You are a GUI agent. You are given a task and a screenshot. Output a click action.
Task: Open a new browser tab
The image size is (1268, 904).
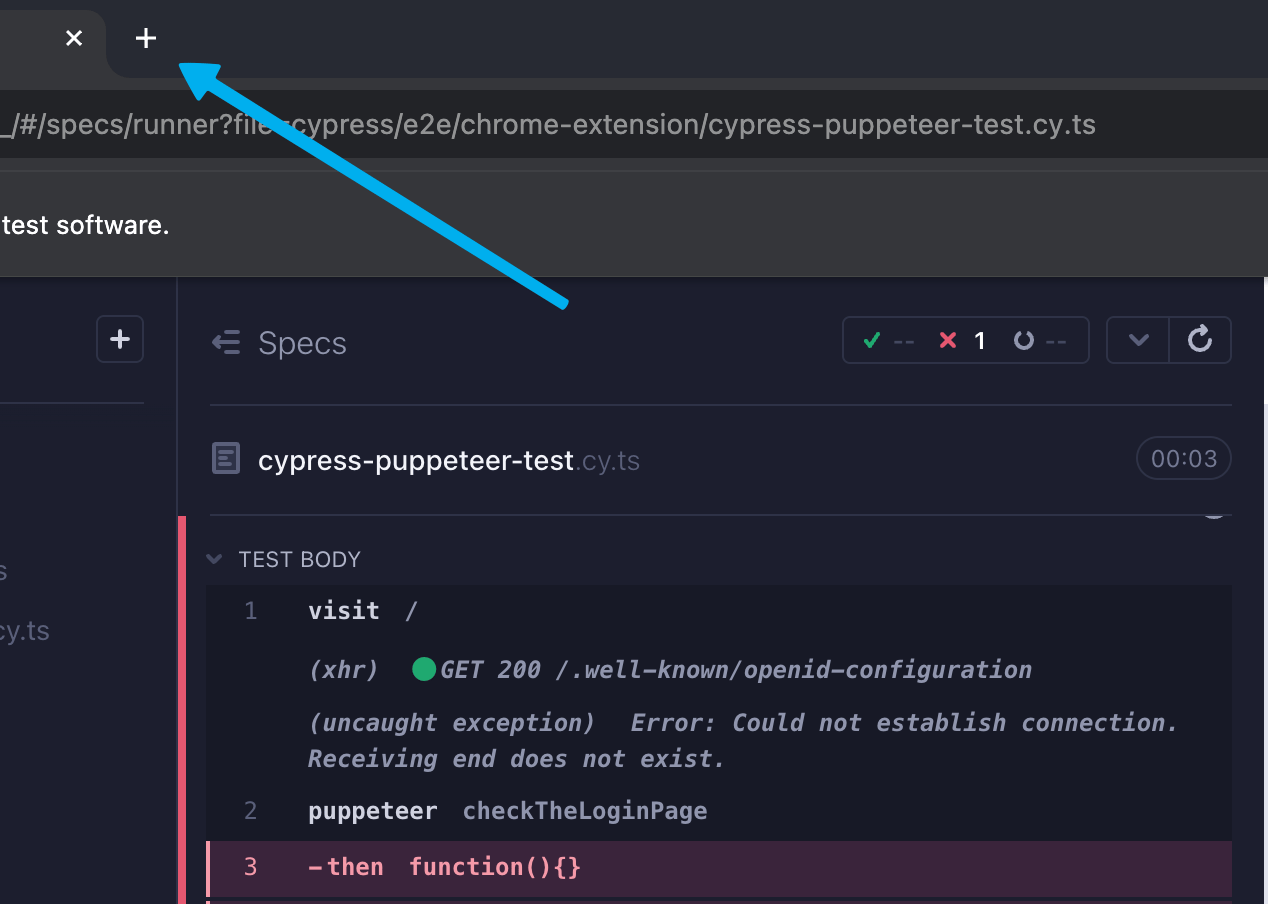pos(146,38)
